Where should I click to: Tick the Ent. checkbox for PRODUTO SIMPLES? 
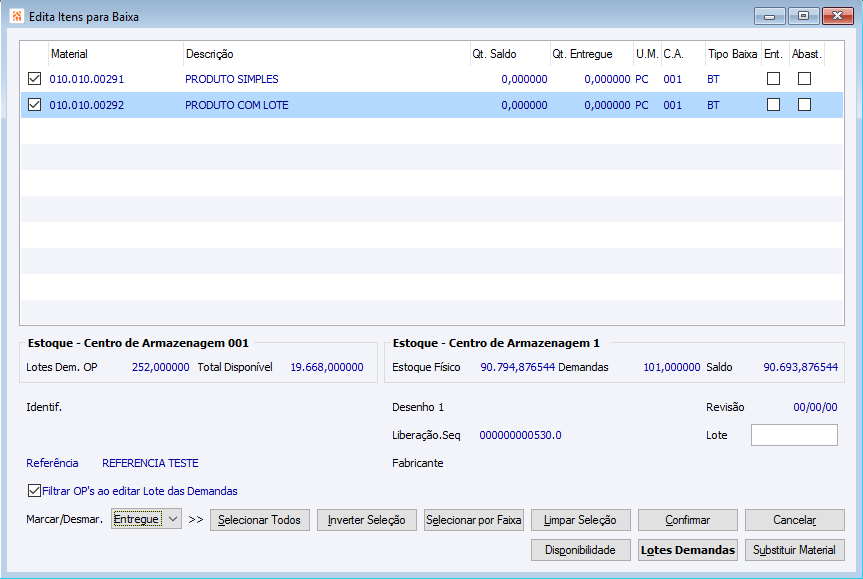click(773, 79)
